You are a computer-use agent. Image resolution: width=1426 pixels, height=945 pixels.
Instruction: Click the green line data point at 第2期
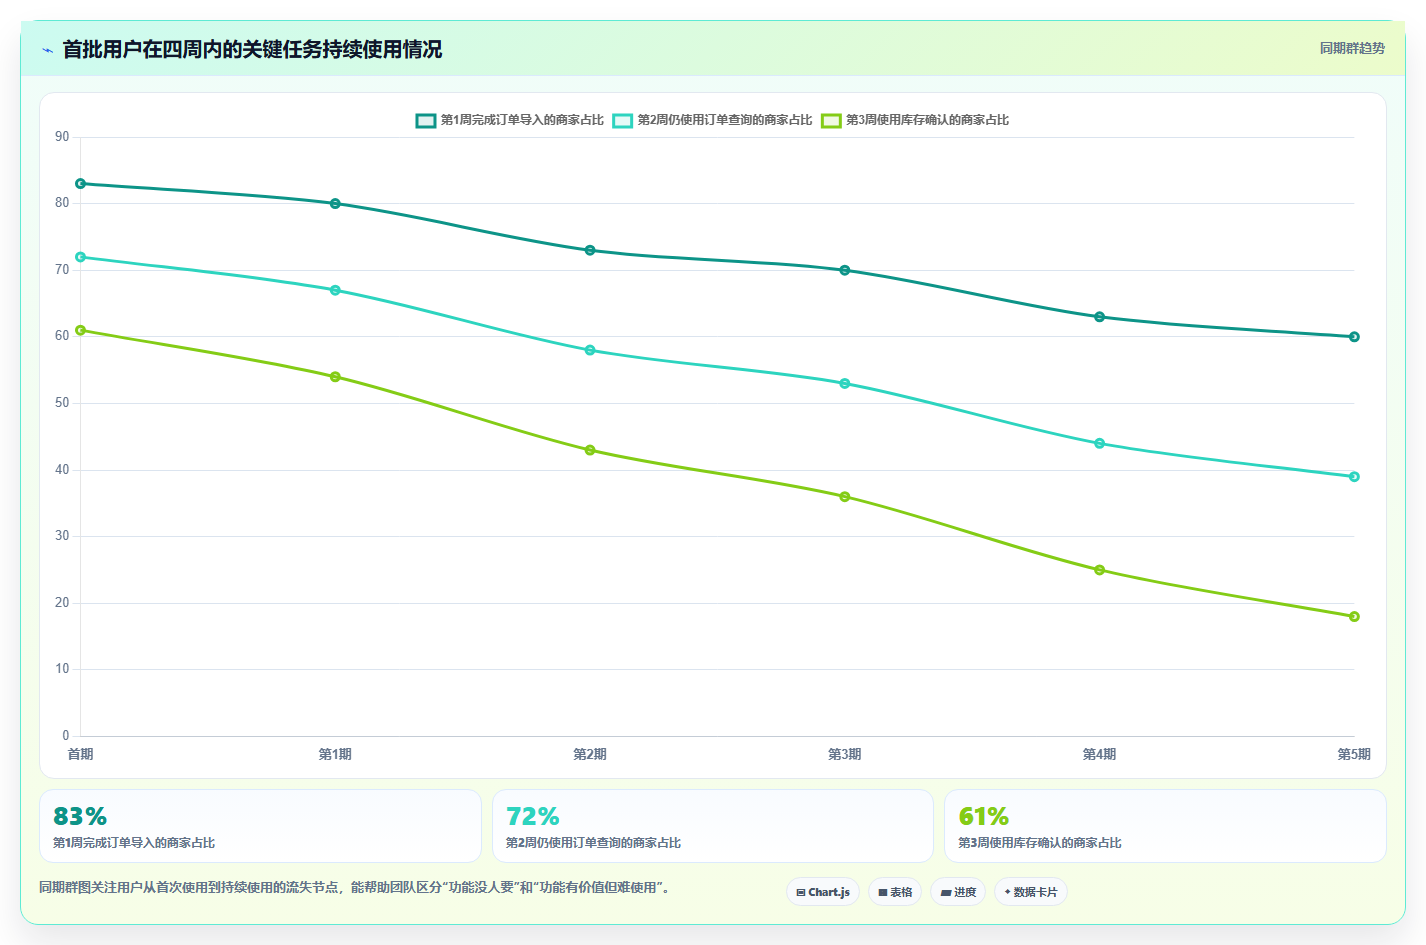coord(590,450)
